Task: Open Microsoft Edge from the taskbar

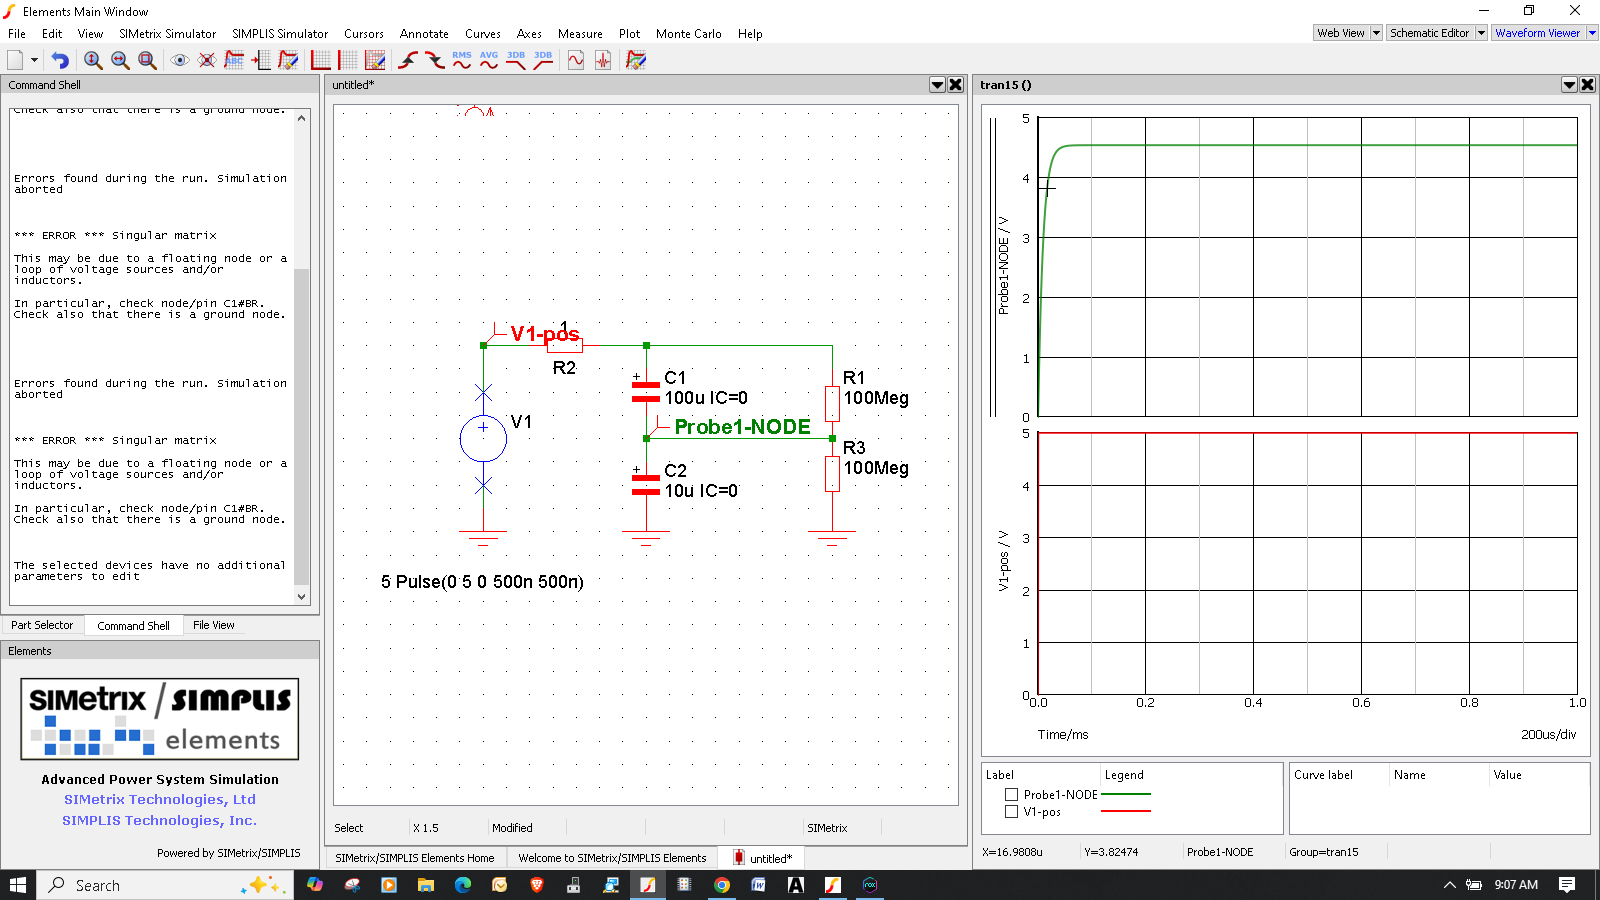Action: (x=462, y=885)
